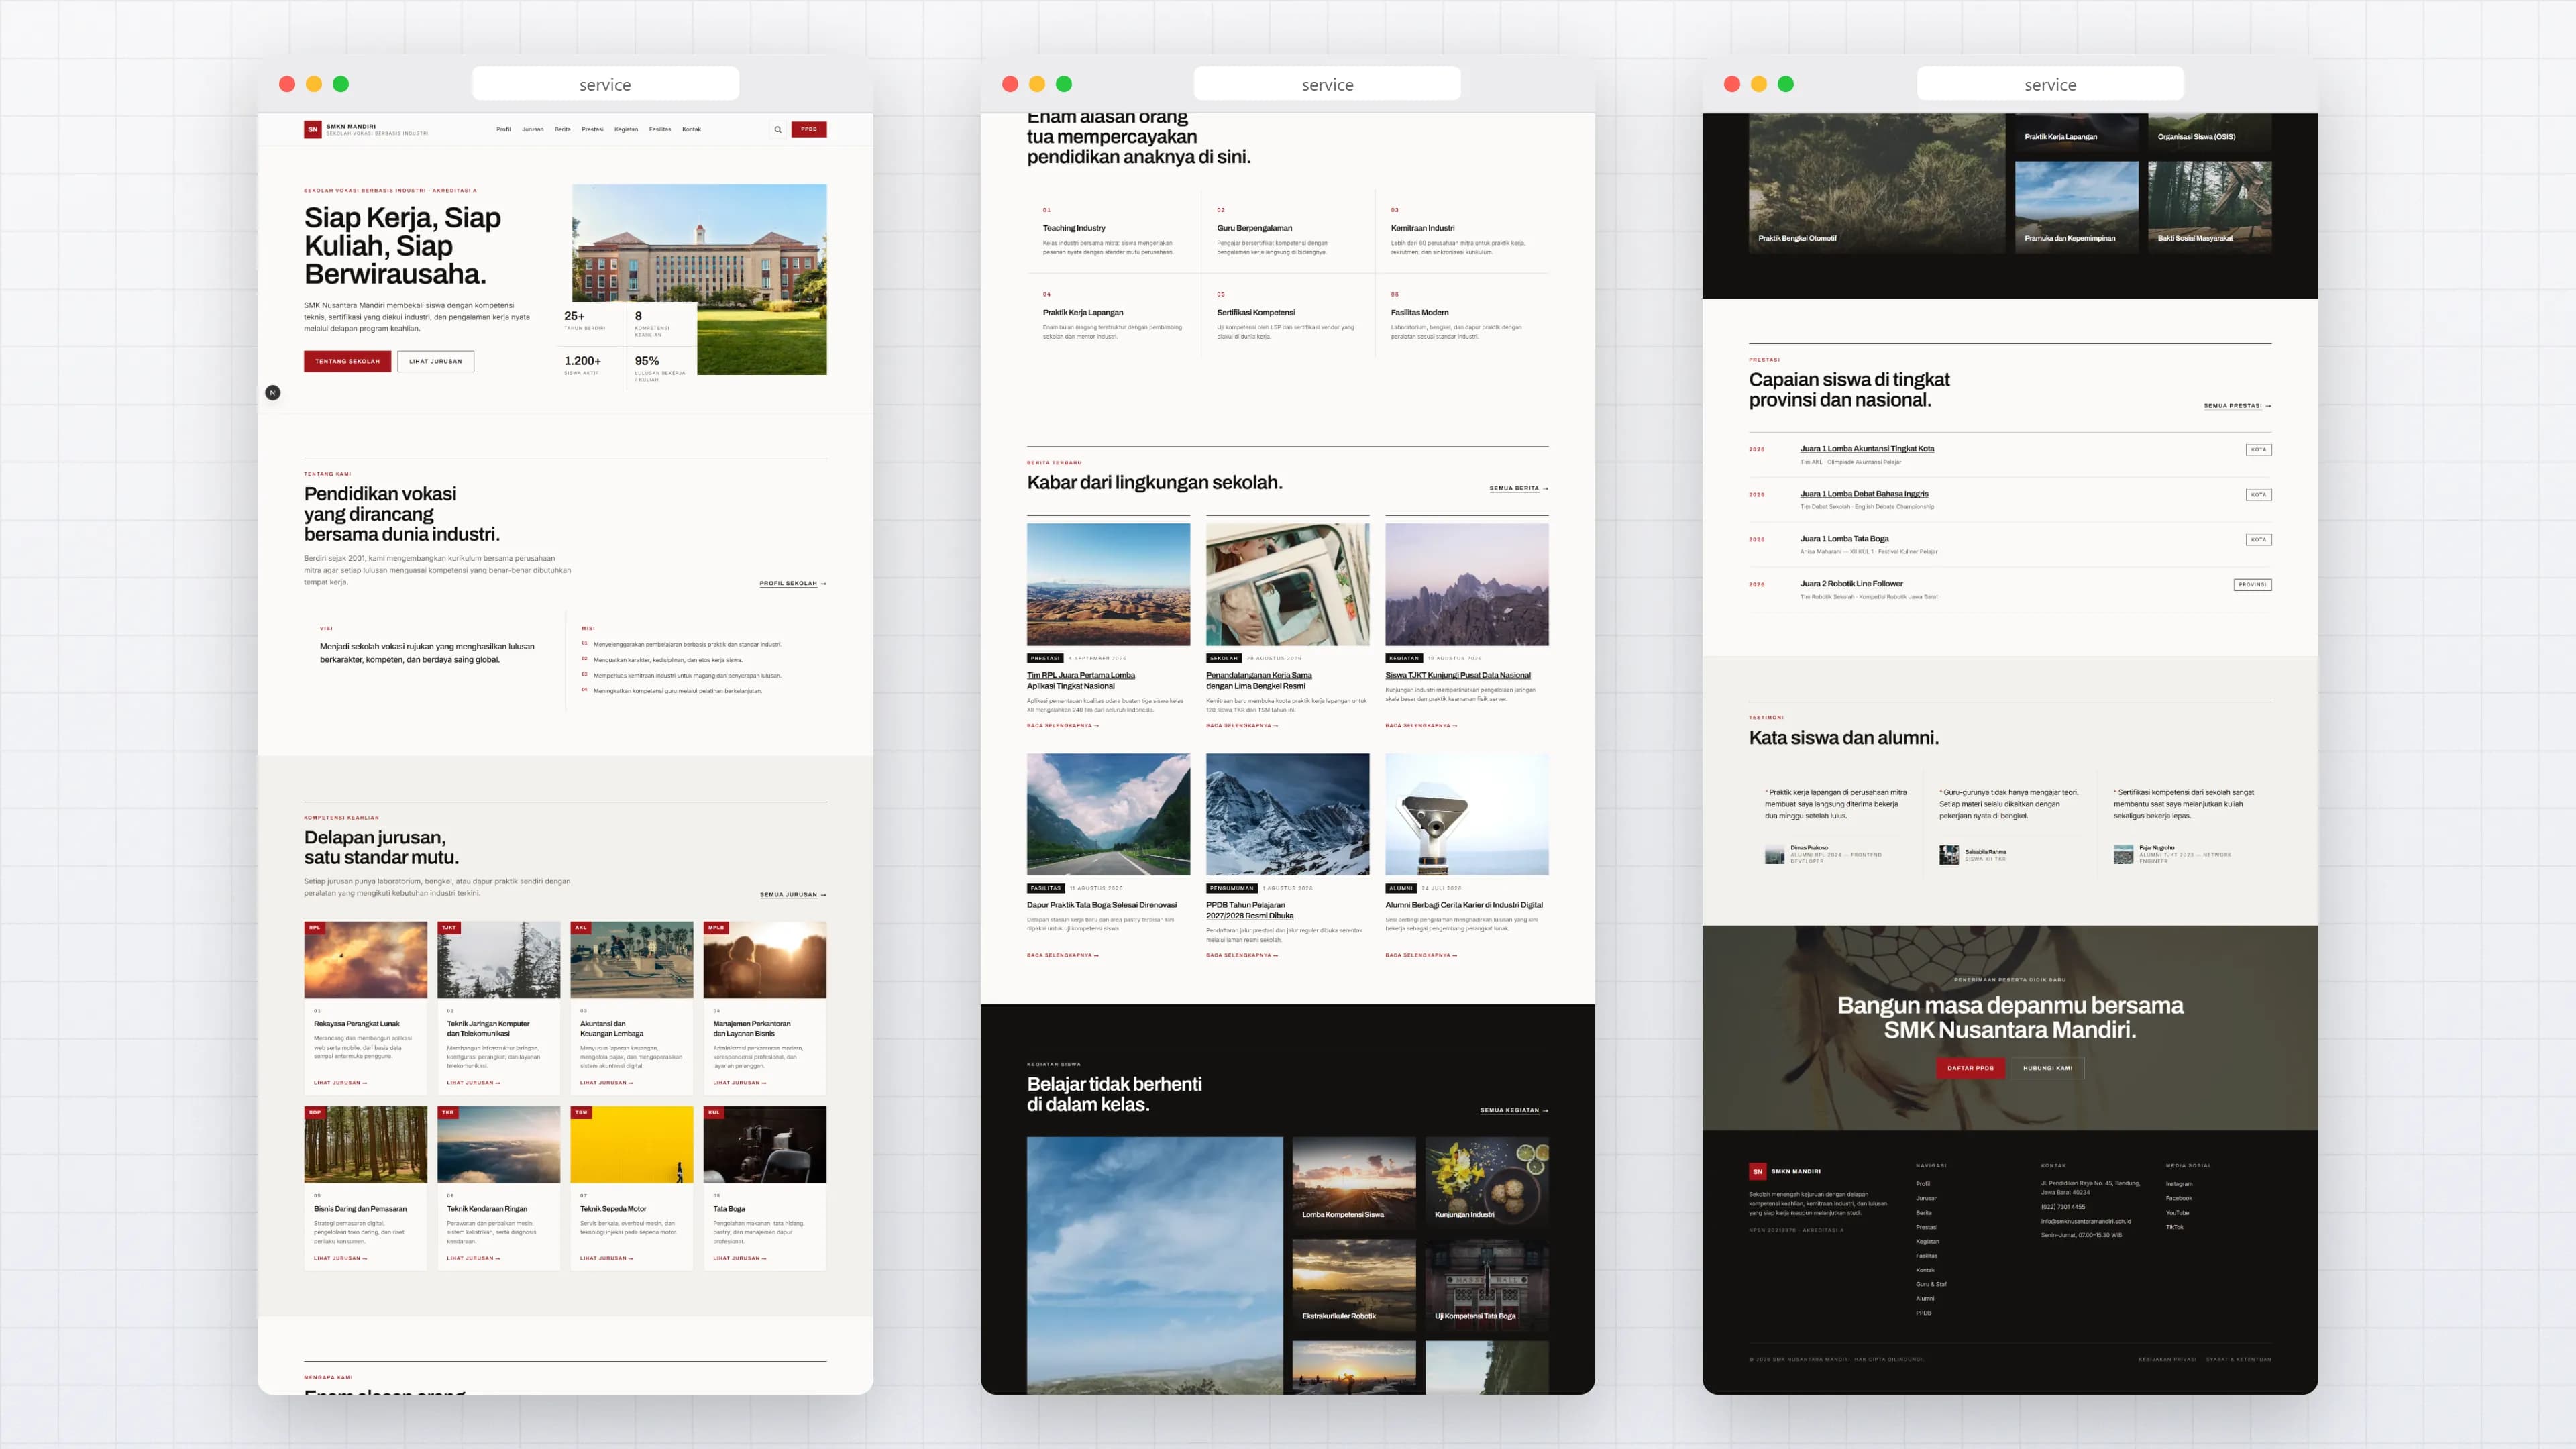Screen dimensions: 2576x1449
Task: Click Lihat Jurusan under Tata Boga
Action: coord(740,1258)
